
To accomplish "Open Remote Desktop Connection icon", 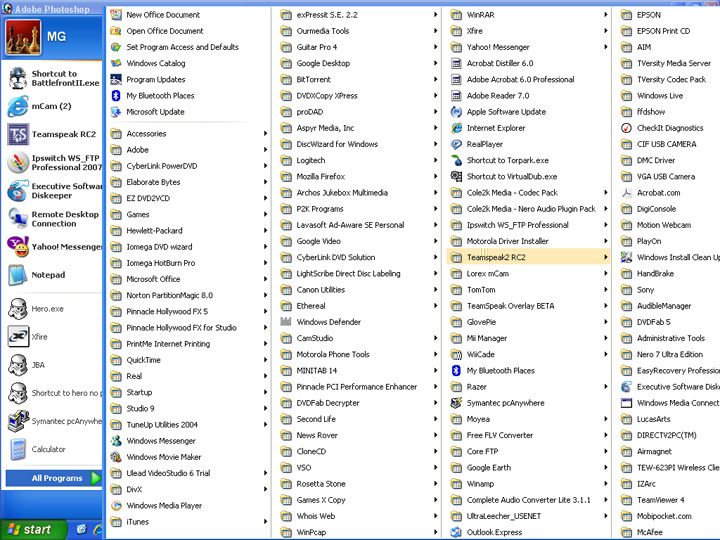I will coord(18,219).
